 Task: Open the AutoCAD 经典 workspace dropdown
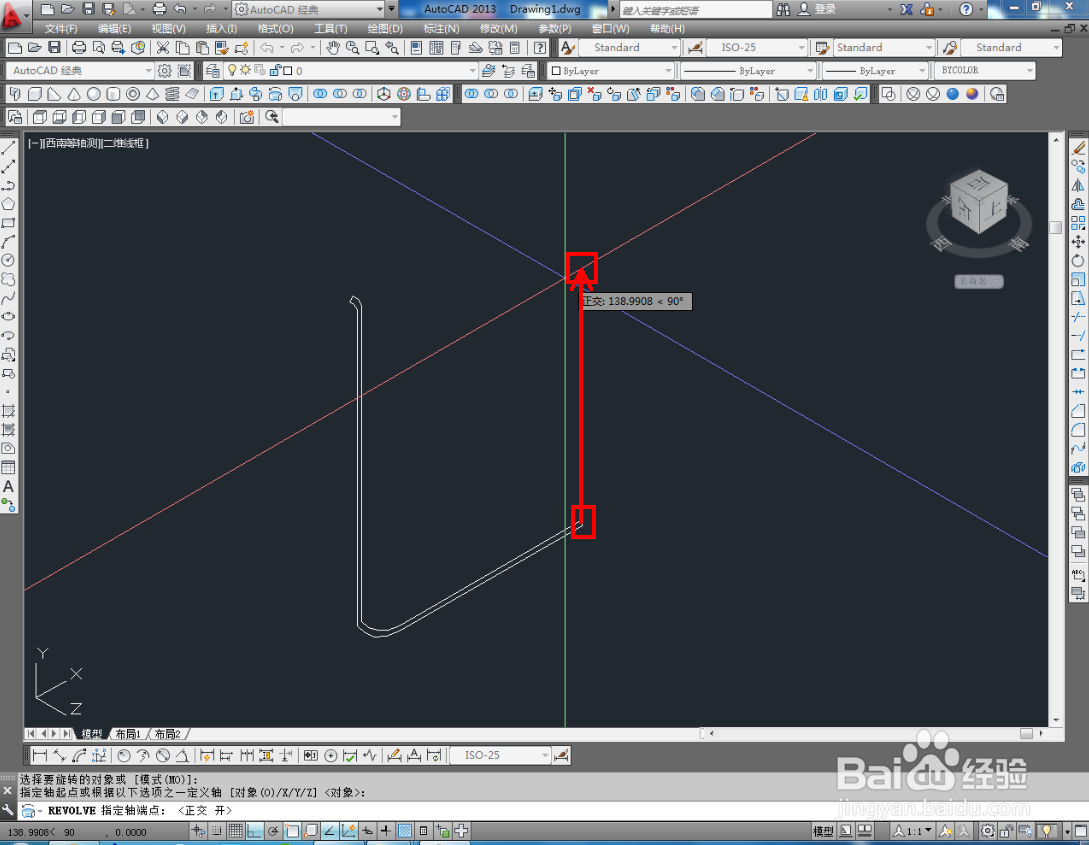pyautogui.click(x=80, y=71)
